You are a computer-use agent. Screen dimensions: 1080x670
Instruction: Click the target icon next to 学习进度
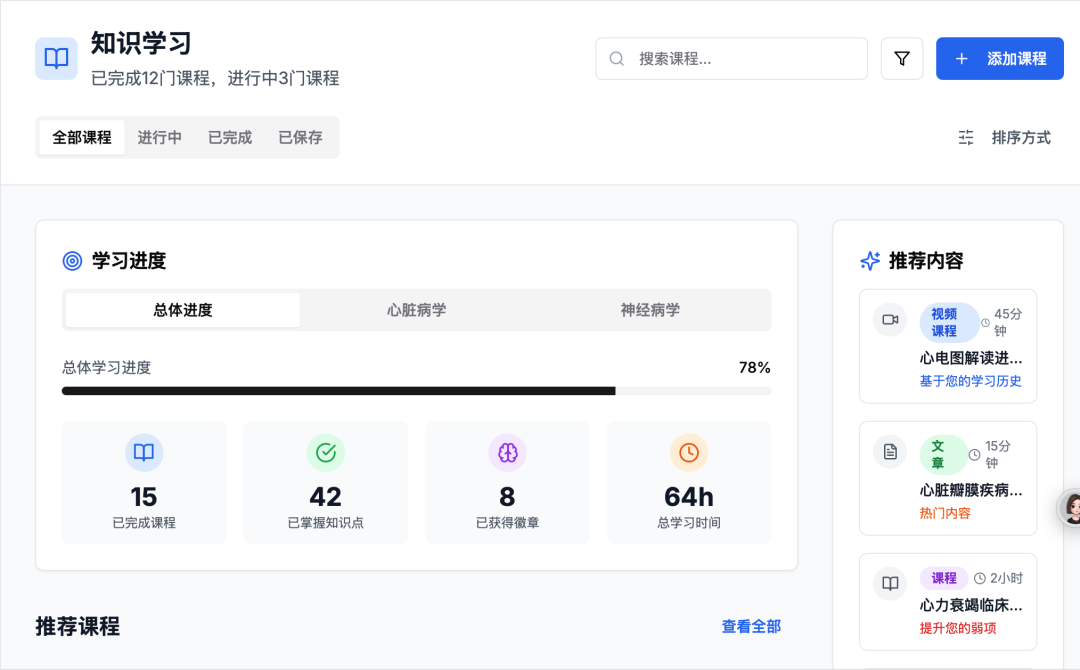click(72, 261)
